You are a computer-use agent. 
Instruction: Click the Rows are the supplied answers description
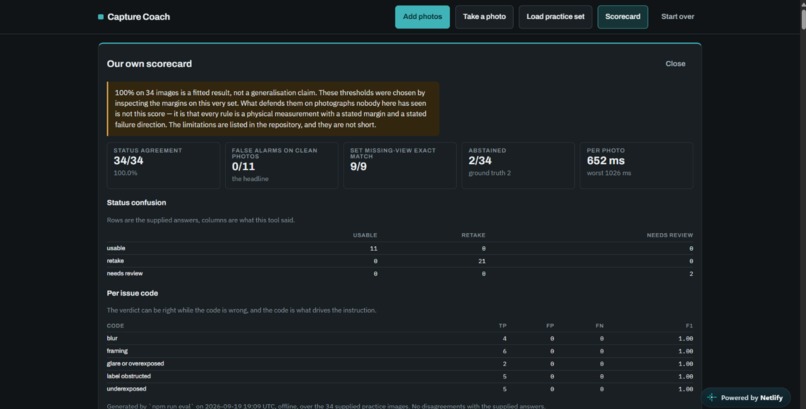click(200, 220)
